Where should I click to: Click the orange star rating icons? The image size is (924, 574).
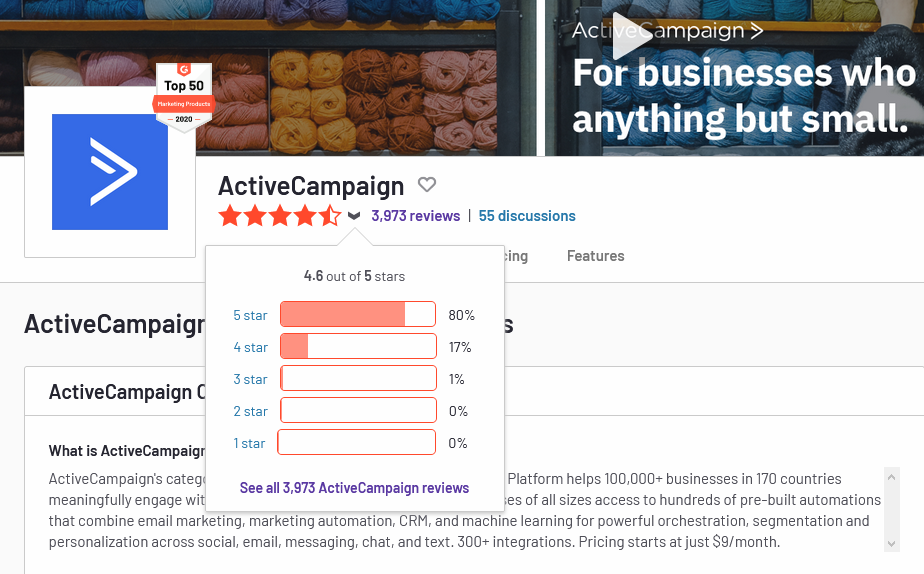coord(280,216)
